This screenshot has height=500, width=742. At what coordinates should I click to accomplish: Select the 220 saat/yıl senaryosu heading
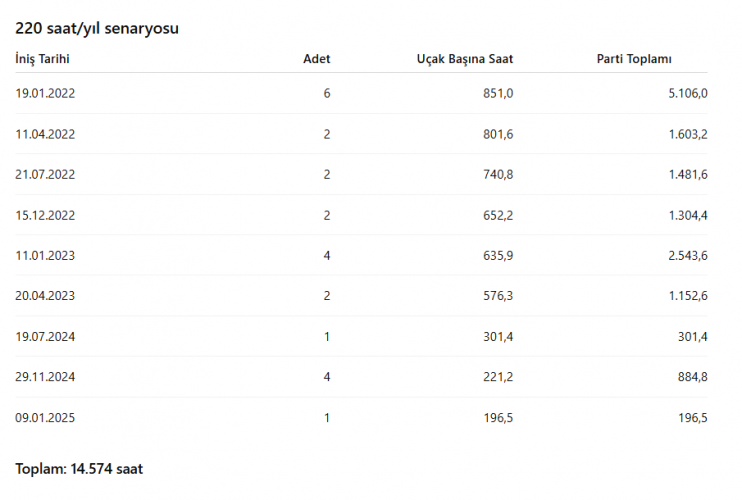coord(97,28)
